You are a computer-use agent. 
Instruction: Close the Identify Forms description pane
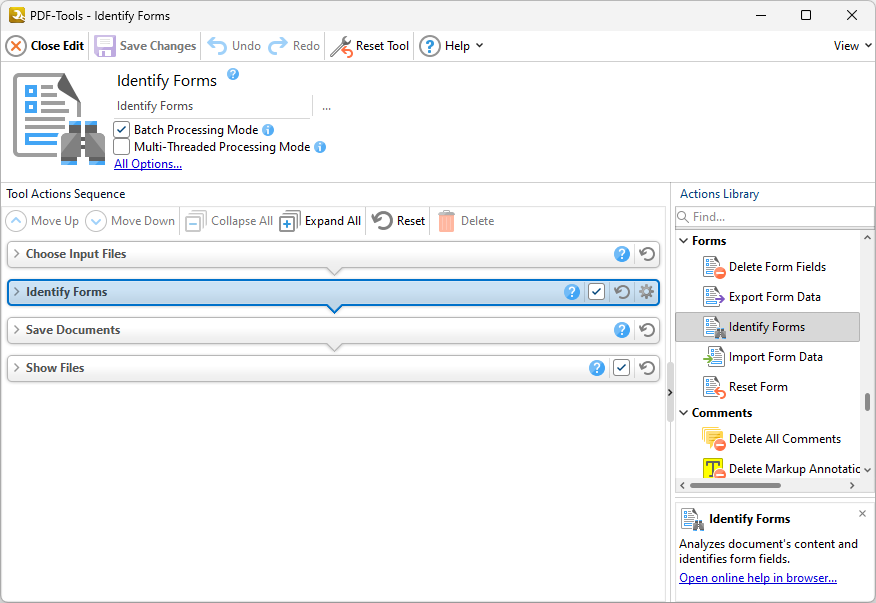(x=862, y=514)
